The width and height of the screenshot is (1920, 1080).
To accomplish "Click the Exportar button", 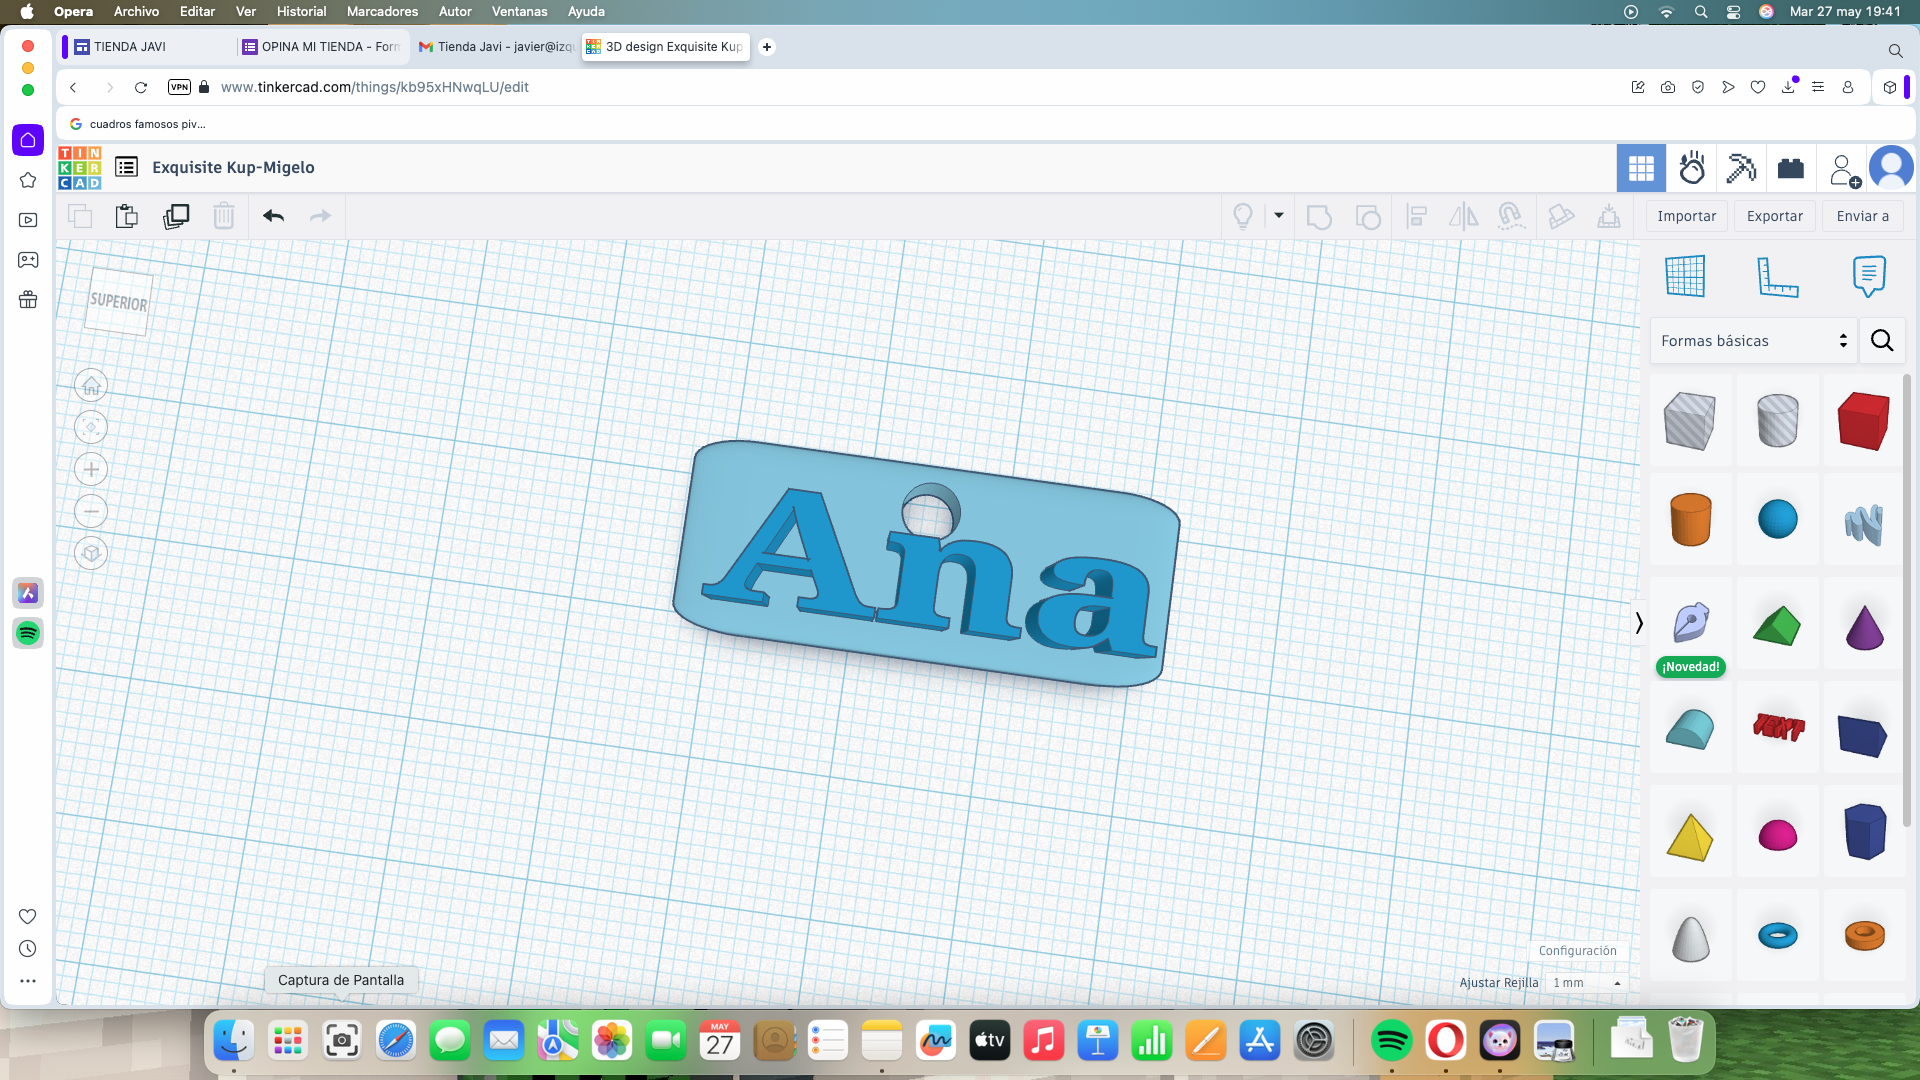I will (x=1774, y=216).
